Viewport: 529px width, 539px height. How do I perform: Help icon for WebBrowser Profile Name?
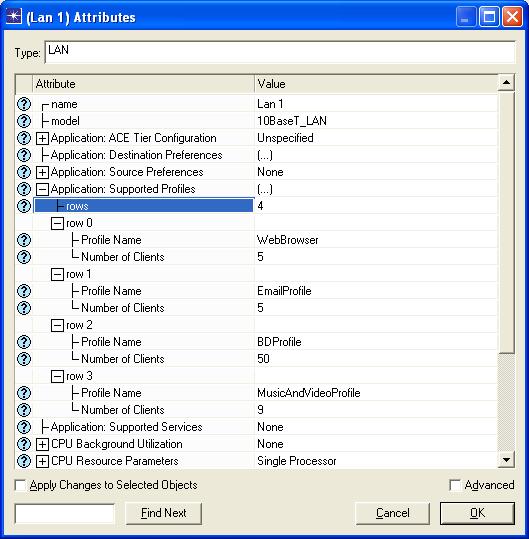pos(24,240)
